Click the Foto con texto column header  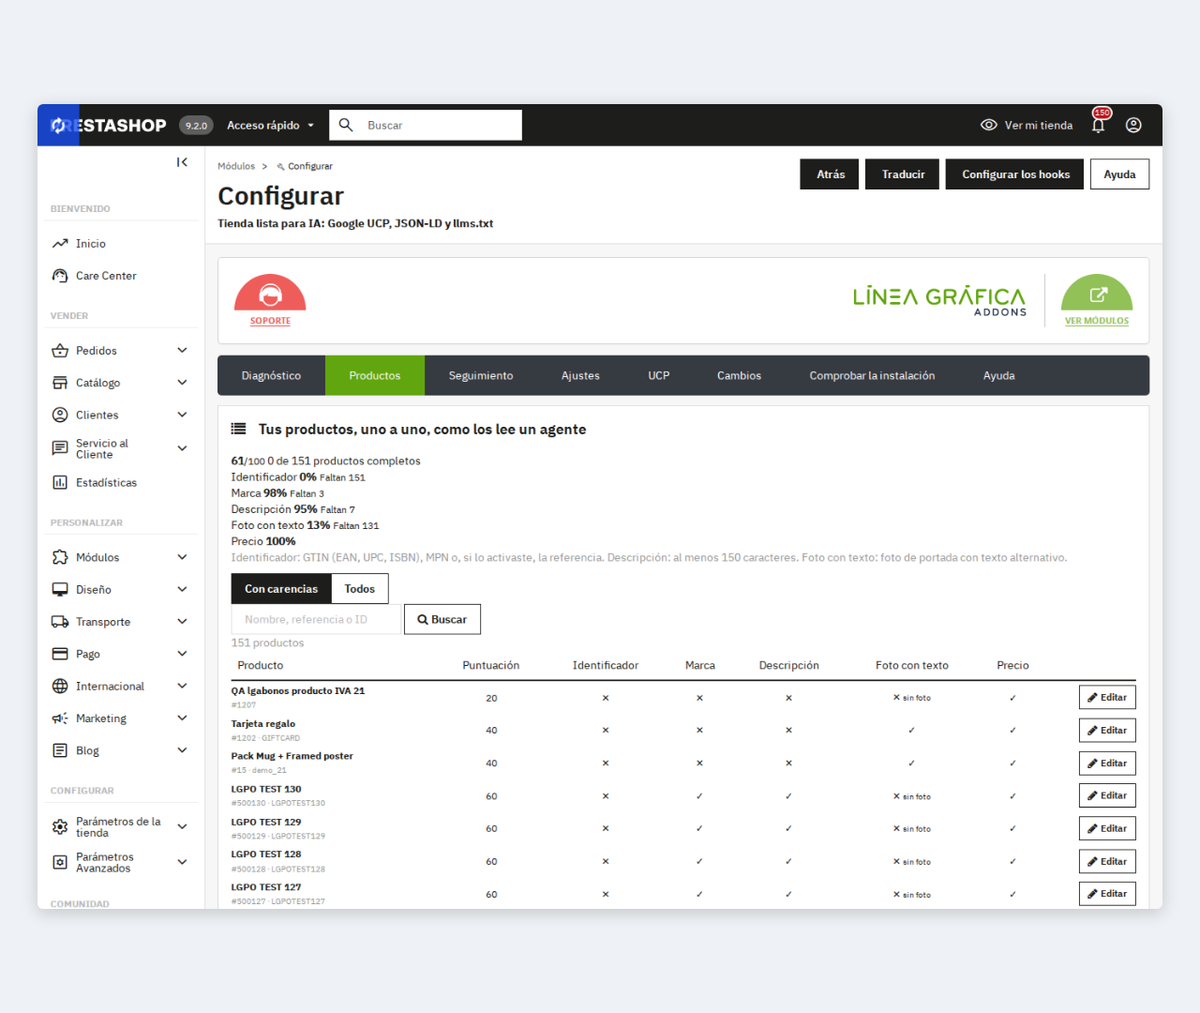[912, 665]
